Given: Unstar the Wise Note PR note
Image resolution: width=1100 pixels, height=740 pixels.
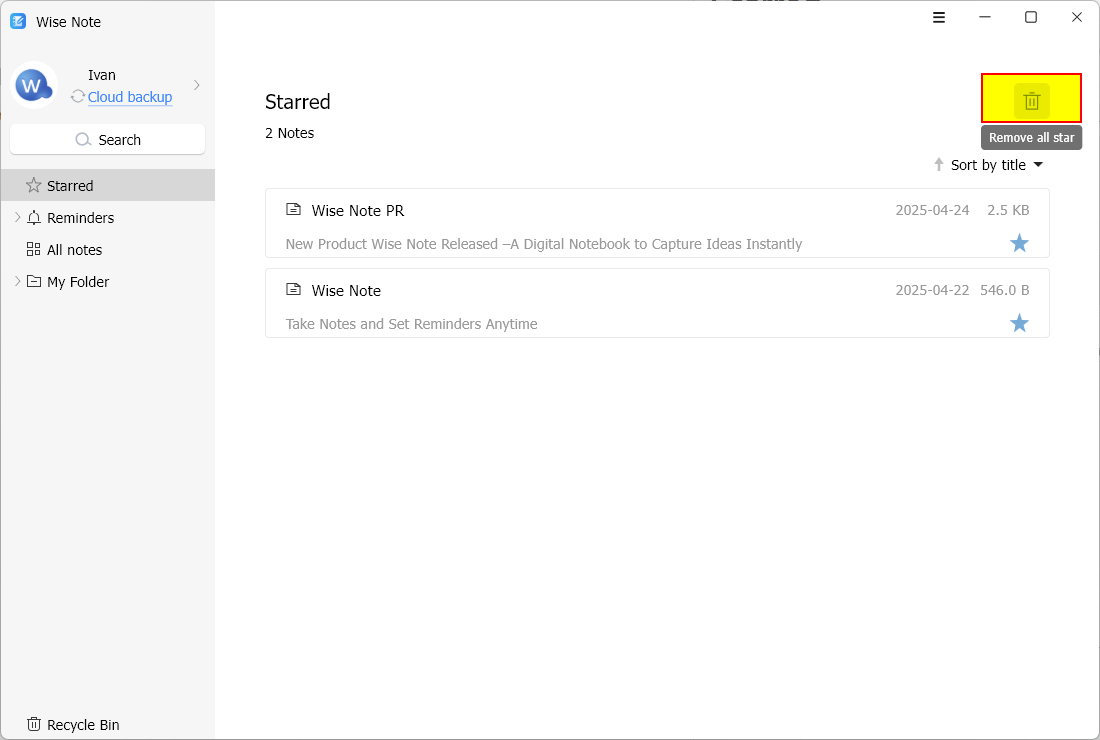Looking at the screenshot, I should coord(1019,243).
